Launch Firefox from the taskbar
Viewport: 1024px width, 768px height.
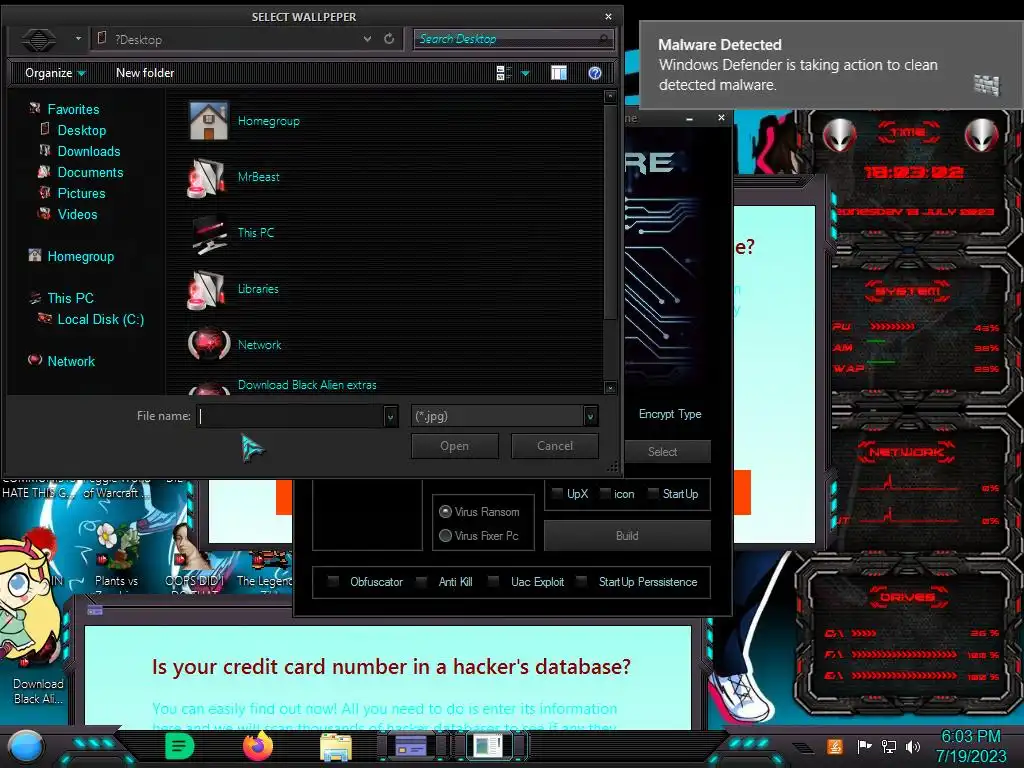point(257,746)
